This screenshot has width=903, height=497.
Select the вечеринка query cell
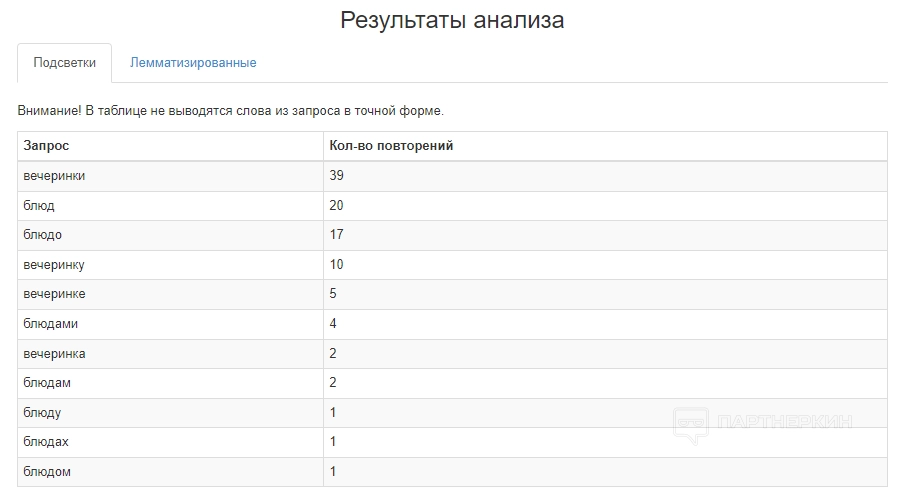[x=54, y=353]
